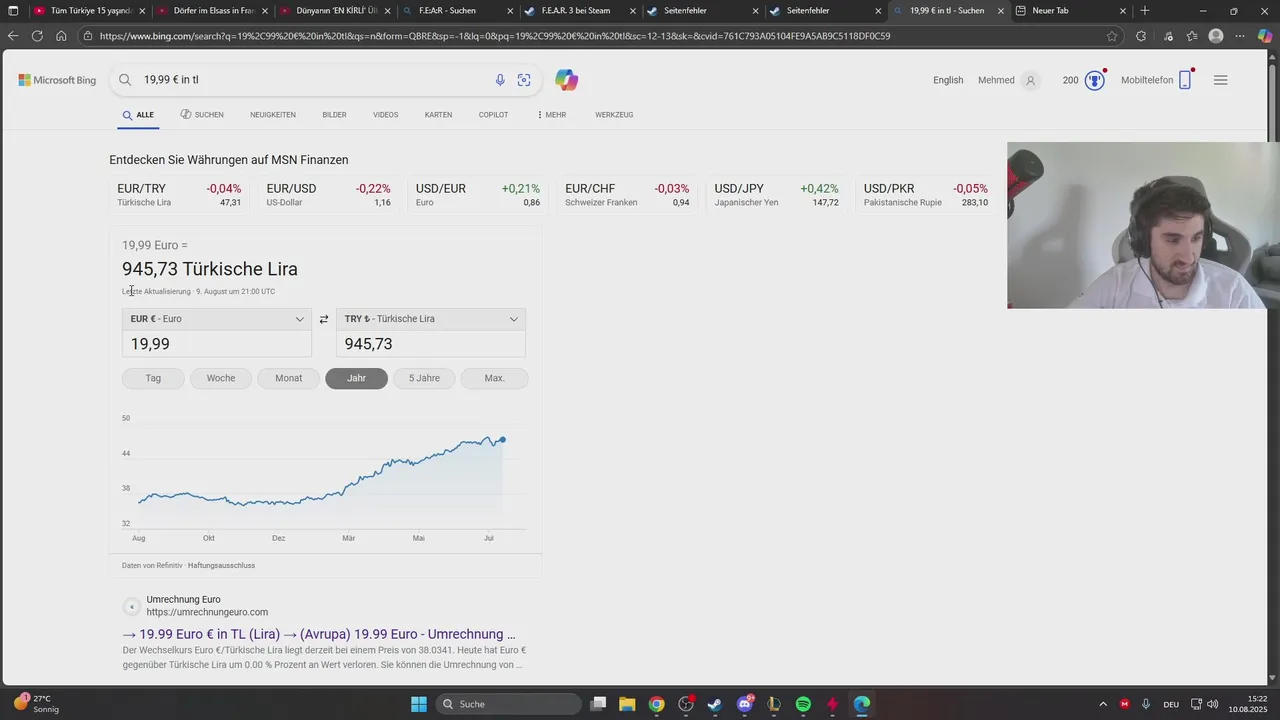Image resolution: width=1280 pixels, height=720 pixels.
Task: Select Monat chart range
Action: point(289,378)
